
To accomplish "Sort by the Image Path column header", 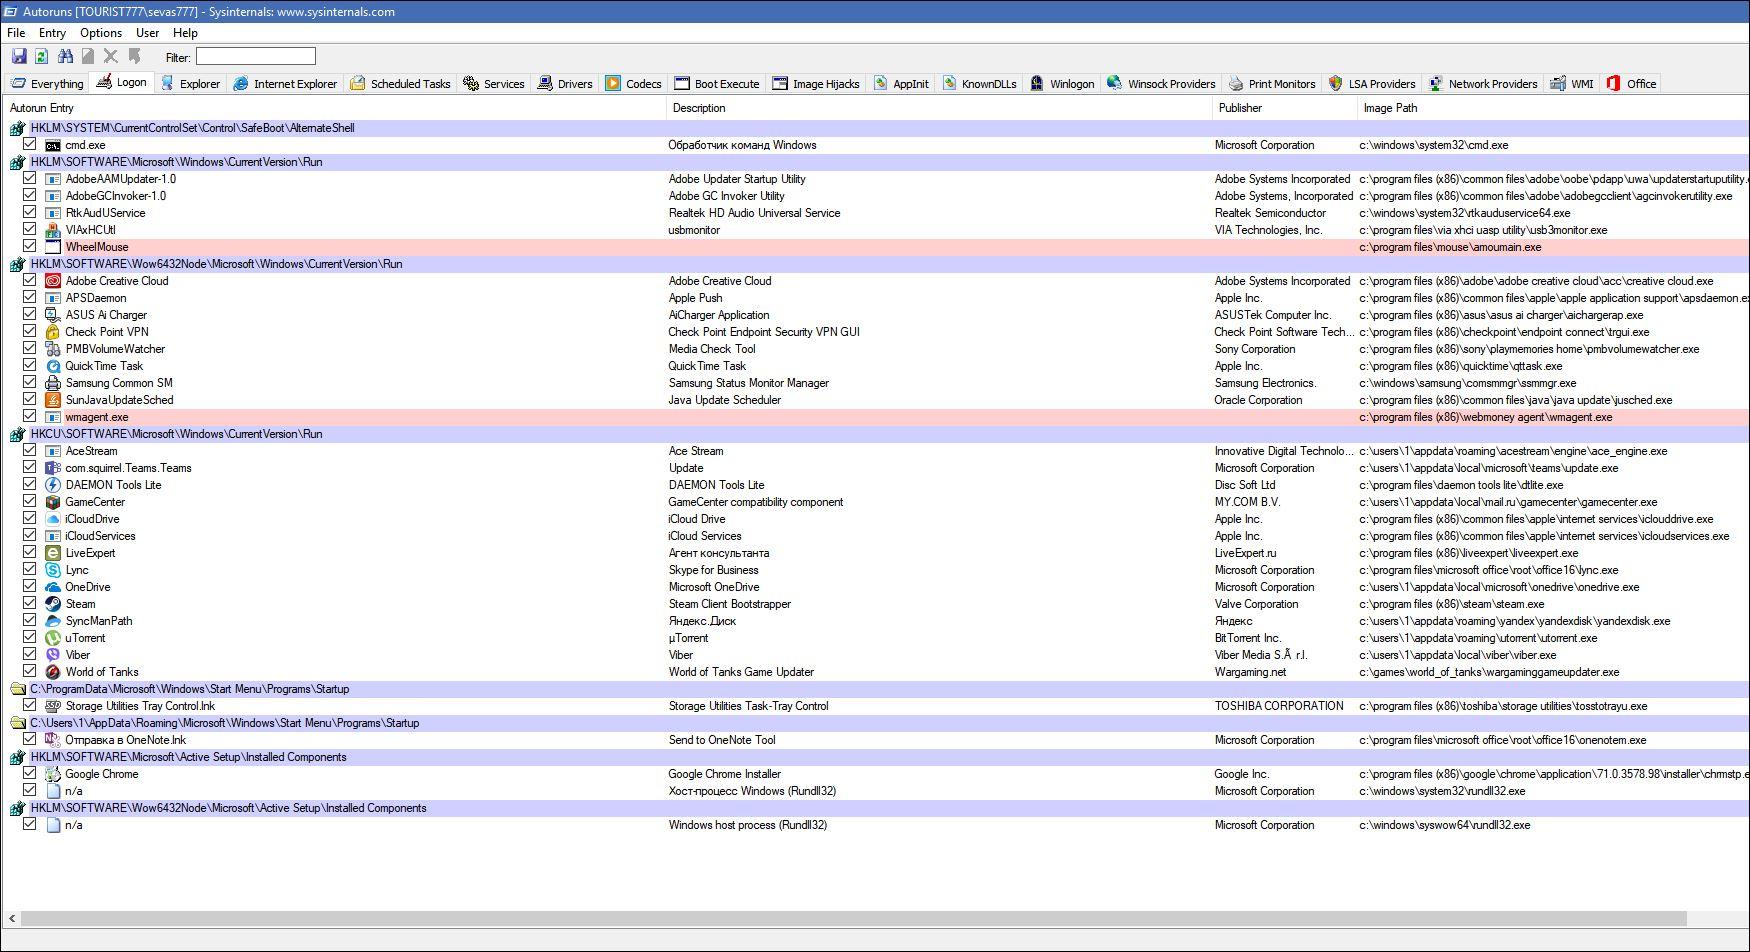I will tap(1553, 108).
